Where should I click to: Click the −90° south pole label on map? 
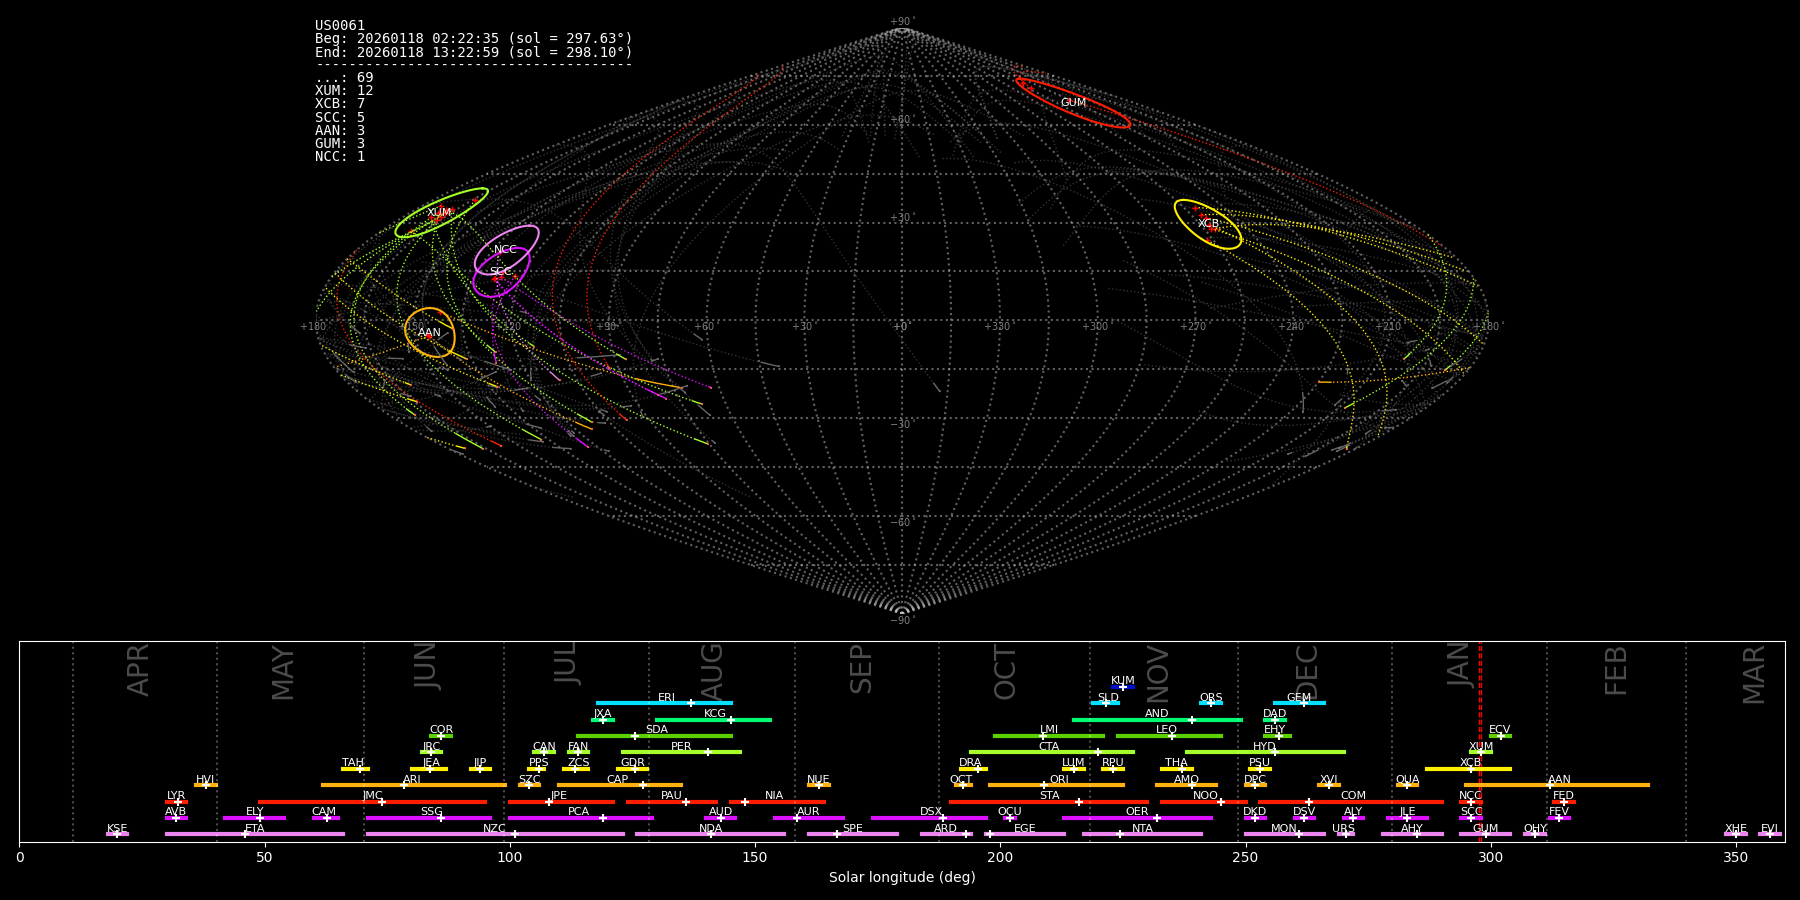[902, 620]
